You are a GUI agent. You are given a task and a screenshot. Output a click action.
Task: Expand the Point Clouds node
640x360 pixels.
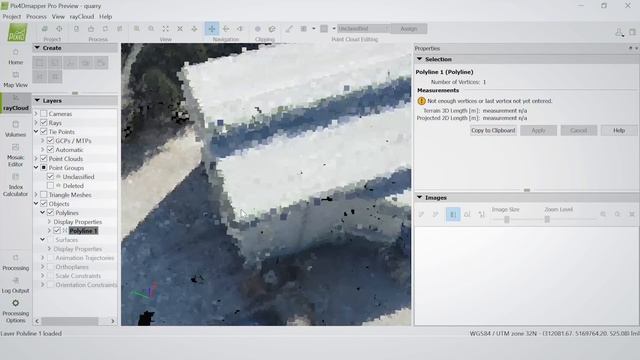click(36, 158)
